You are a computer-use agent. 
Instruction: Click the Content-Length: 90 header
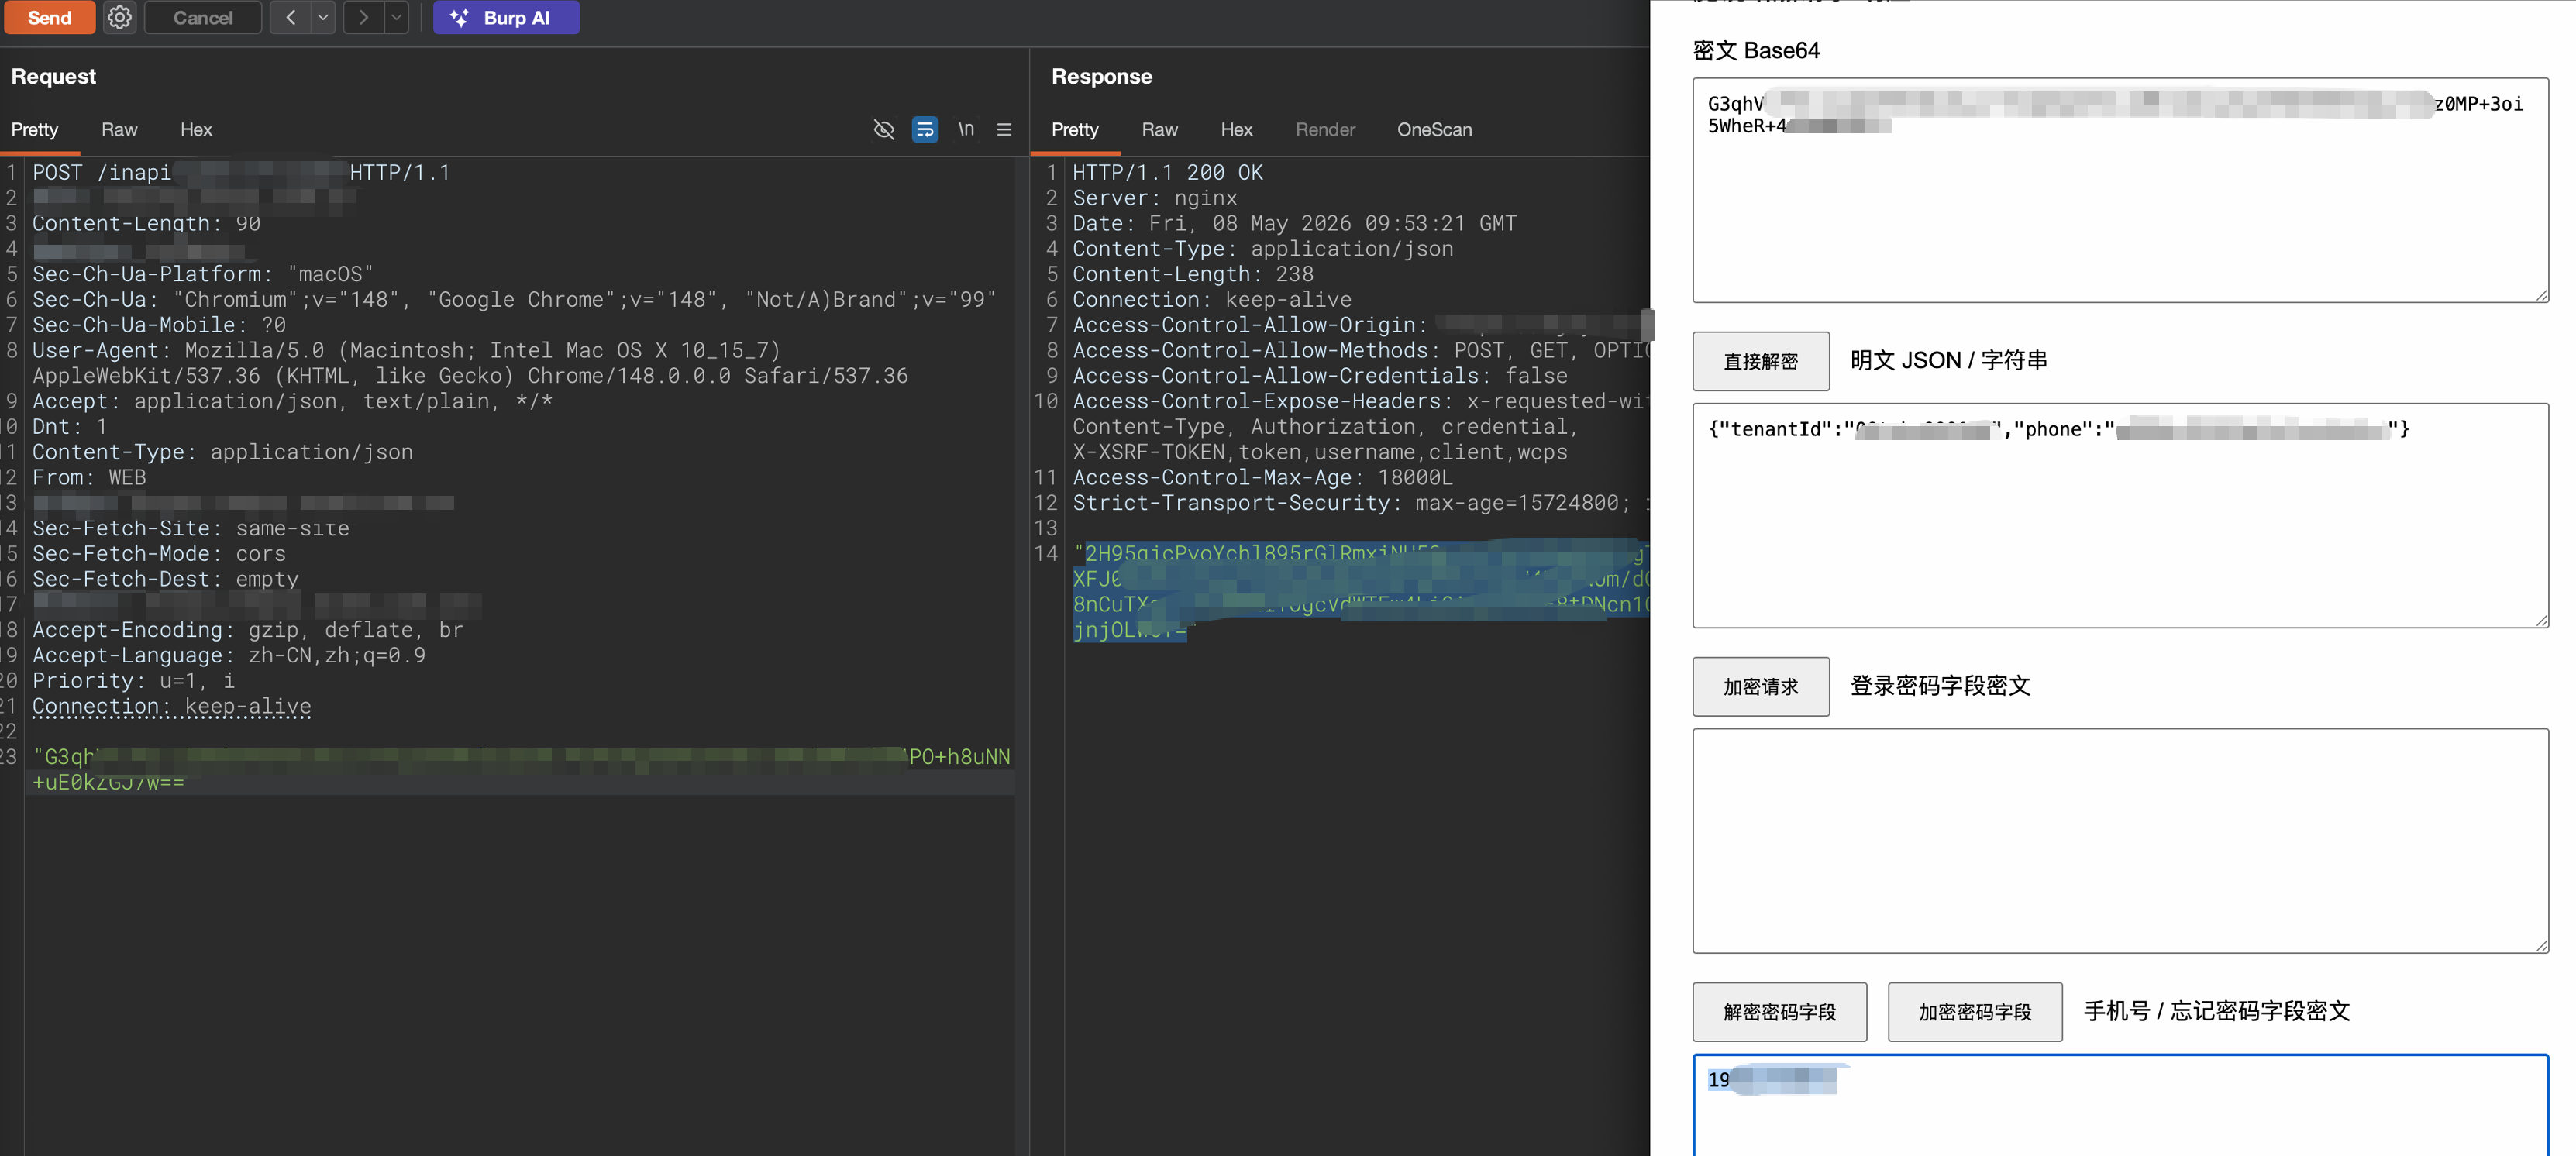(x=146, y=223)
